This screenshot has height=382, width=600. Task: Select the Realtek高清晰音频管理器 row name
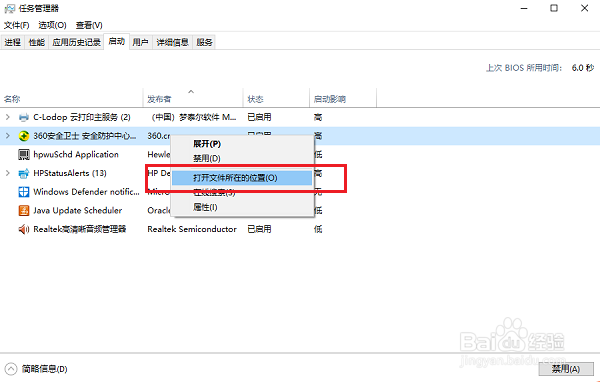pyautogui.click(x=80, y=229)
